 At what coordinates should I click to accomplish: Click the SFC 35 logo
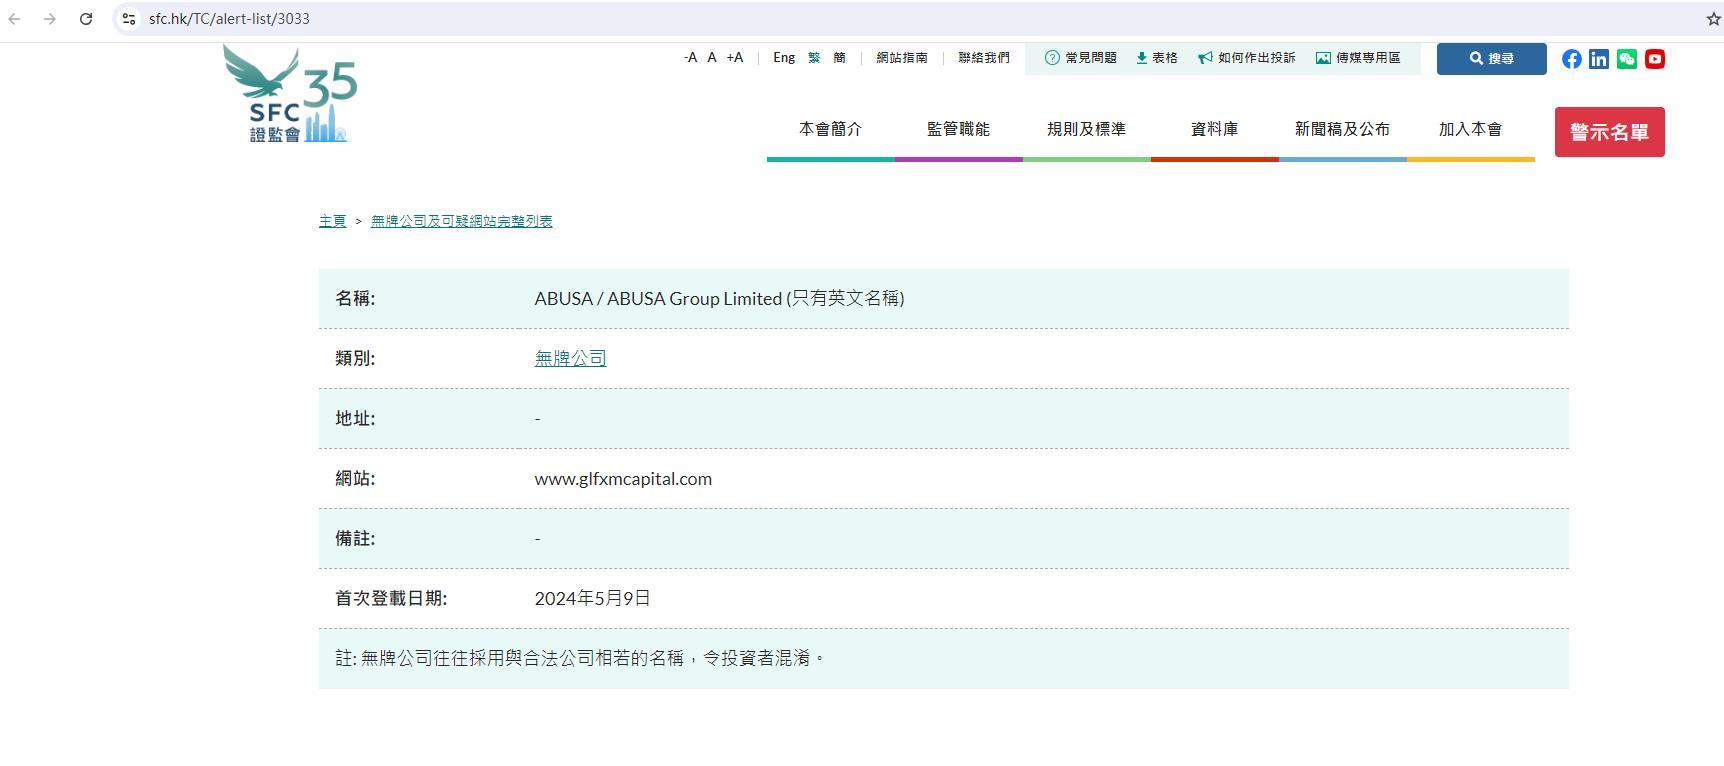click(289, 94)
